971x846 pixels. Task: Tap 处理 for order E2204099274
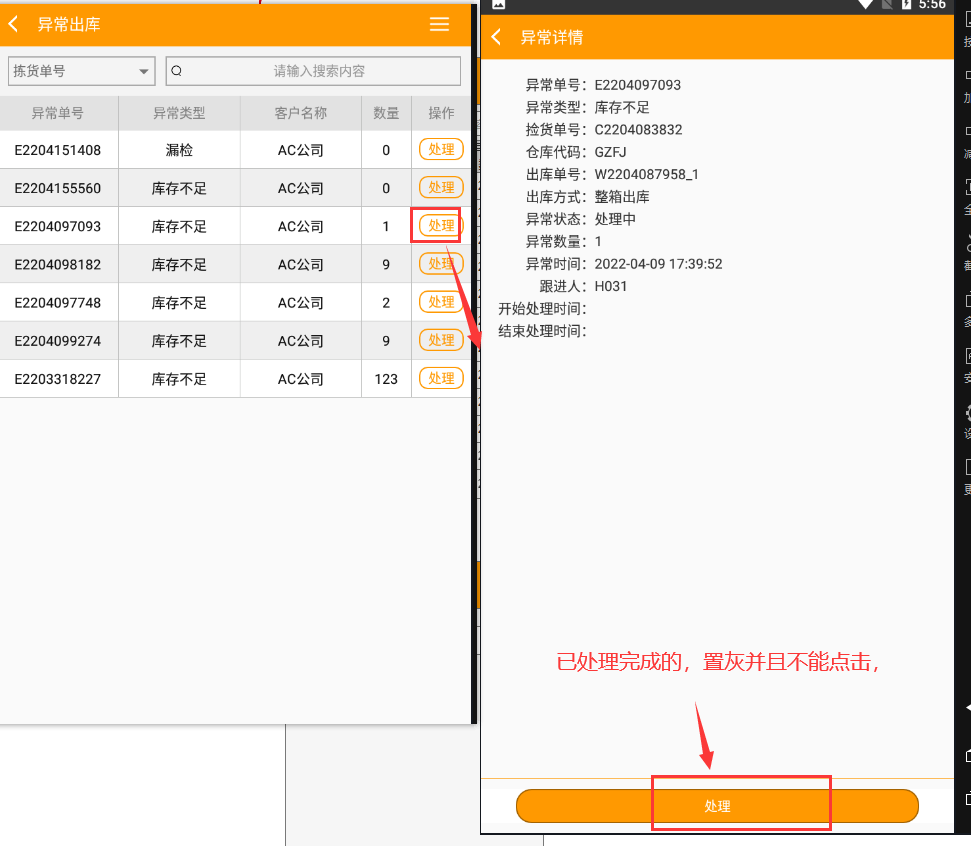coord(441,340)
